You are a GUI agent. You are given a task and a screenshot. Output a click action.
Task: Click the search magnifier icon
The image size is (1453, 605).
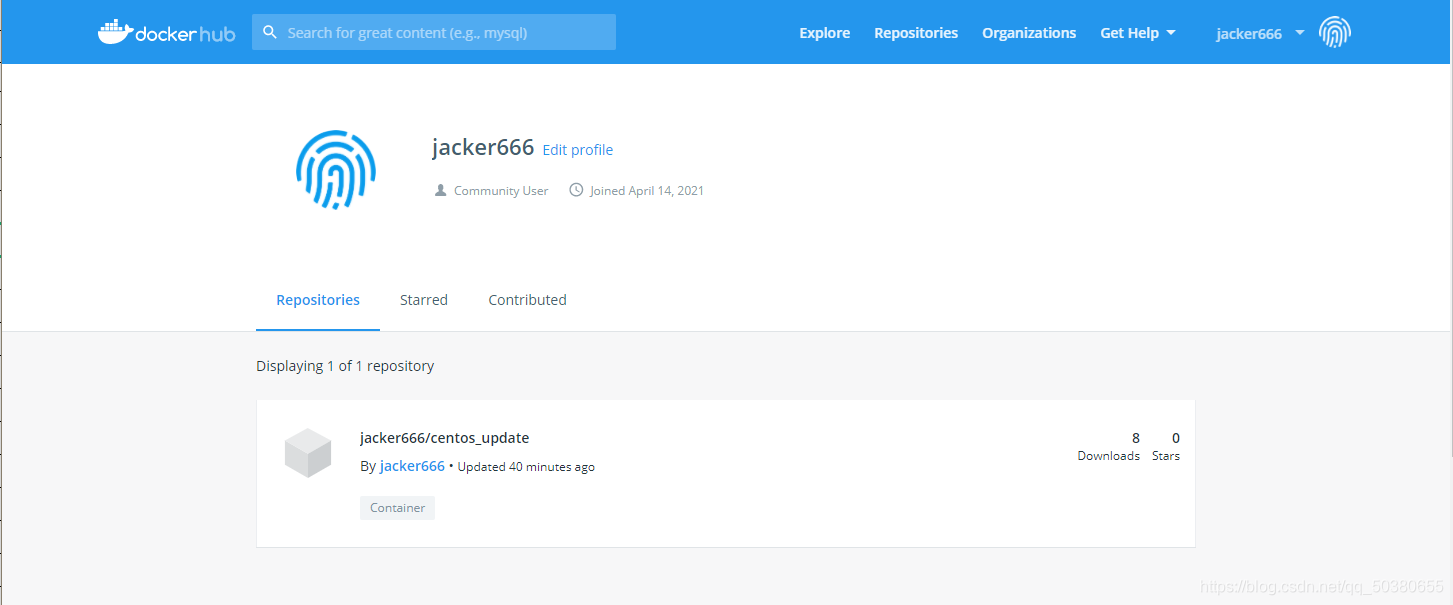(x=270, y=31)
